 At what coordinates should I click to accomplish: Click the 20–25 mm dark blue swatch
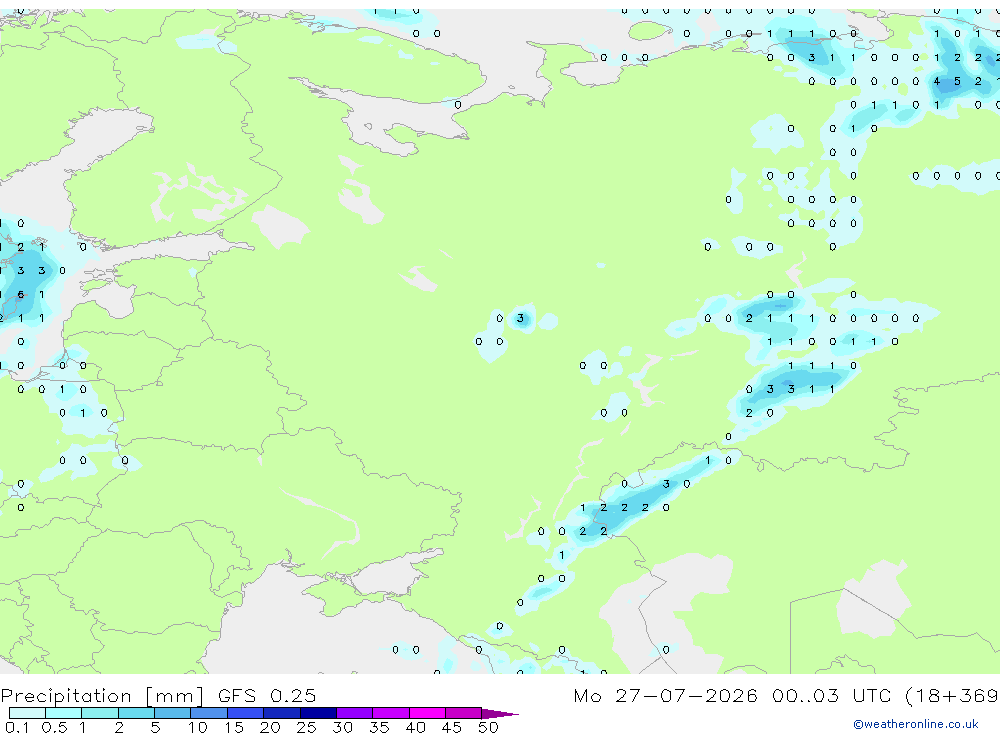tap(282, 713)
